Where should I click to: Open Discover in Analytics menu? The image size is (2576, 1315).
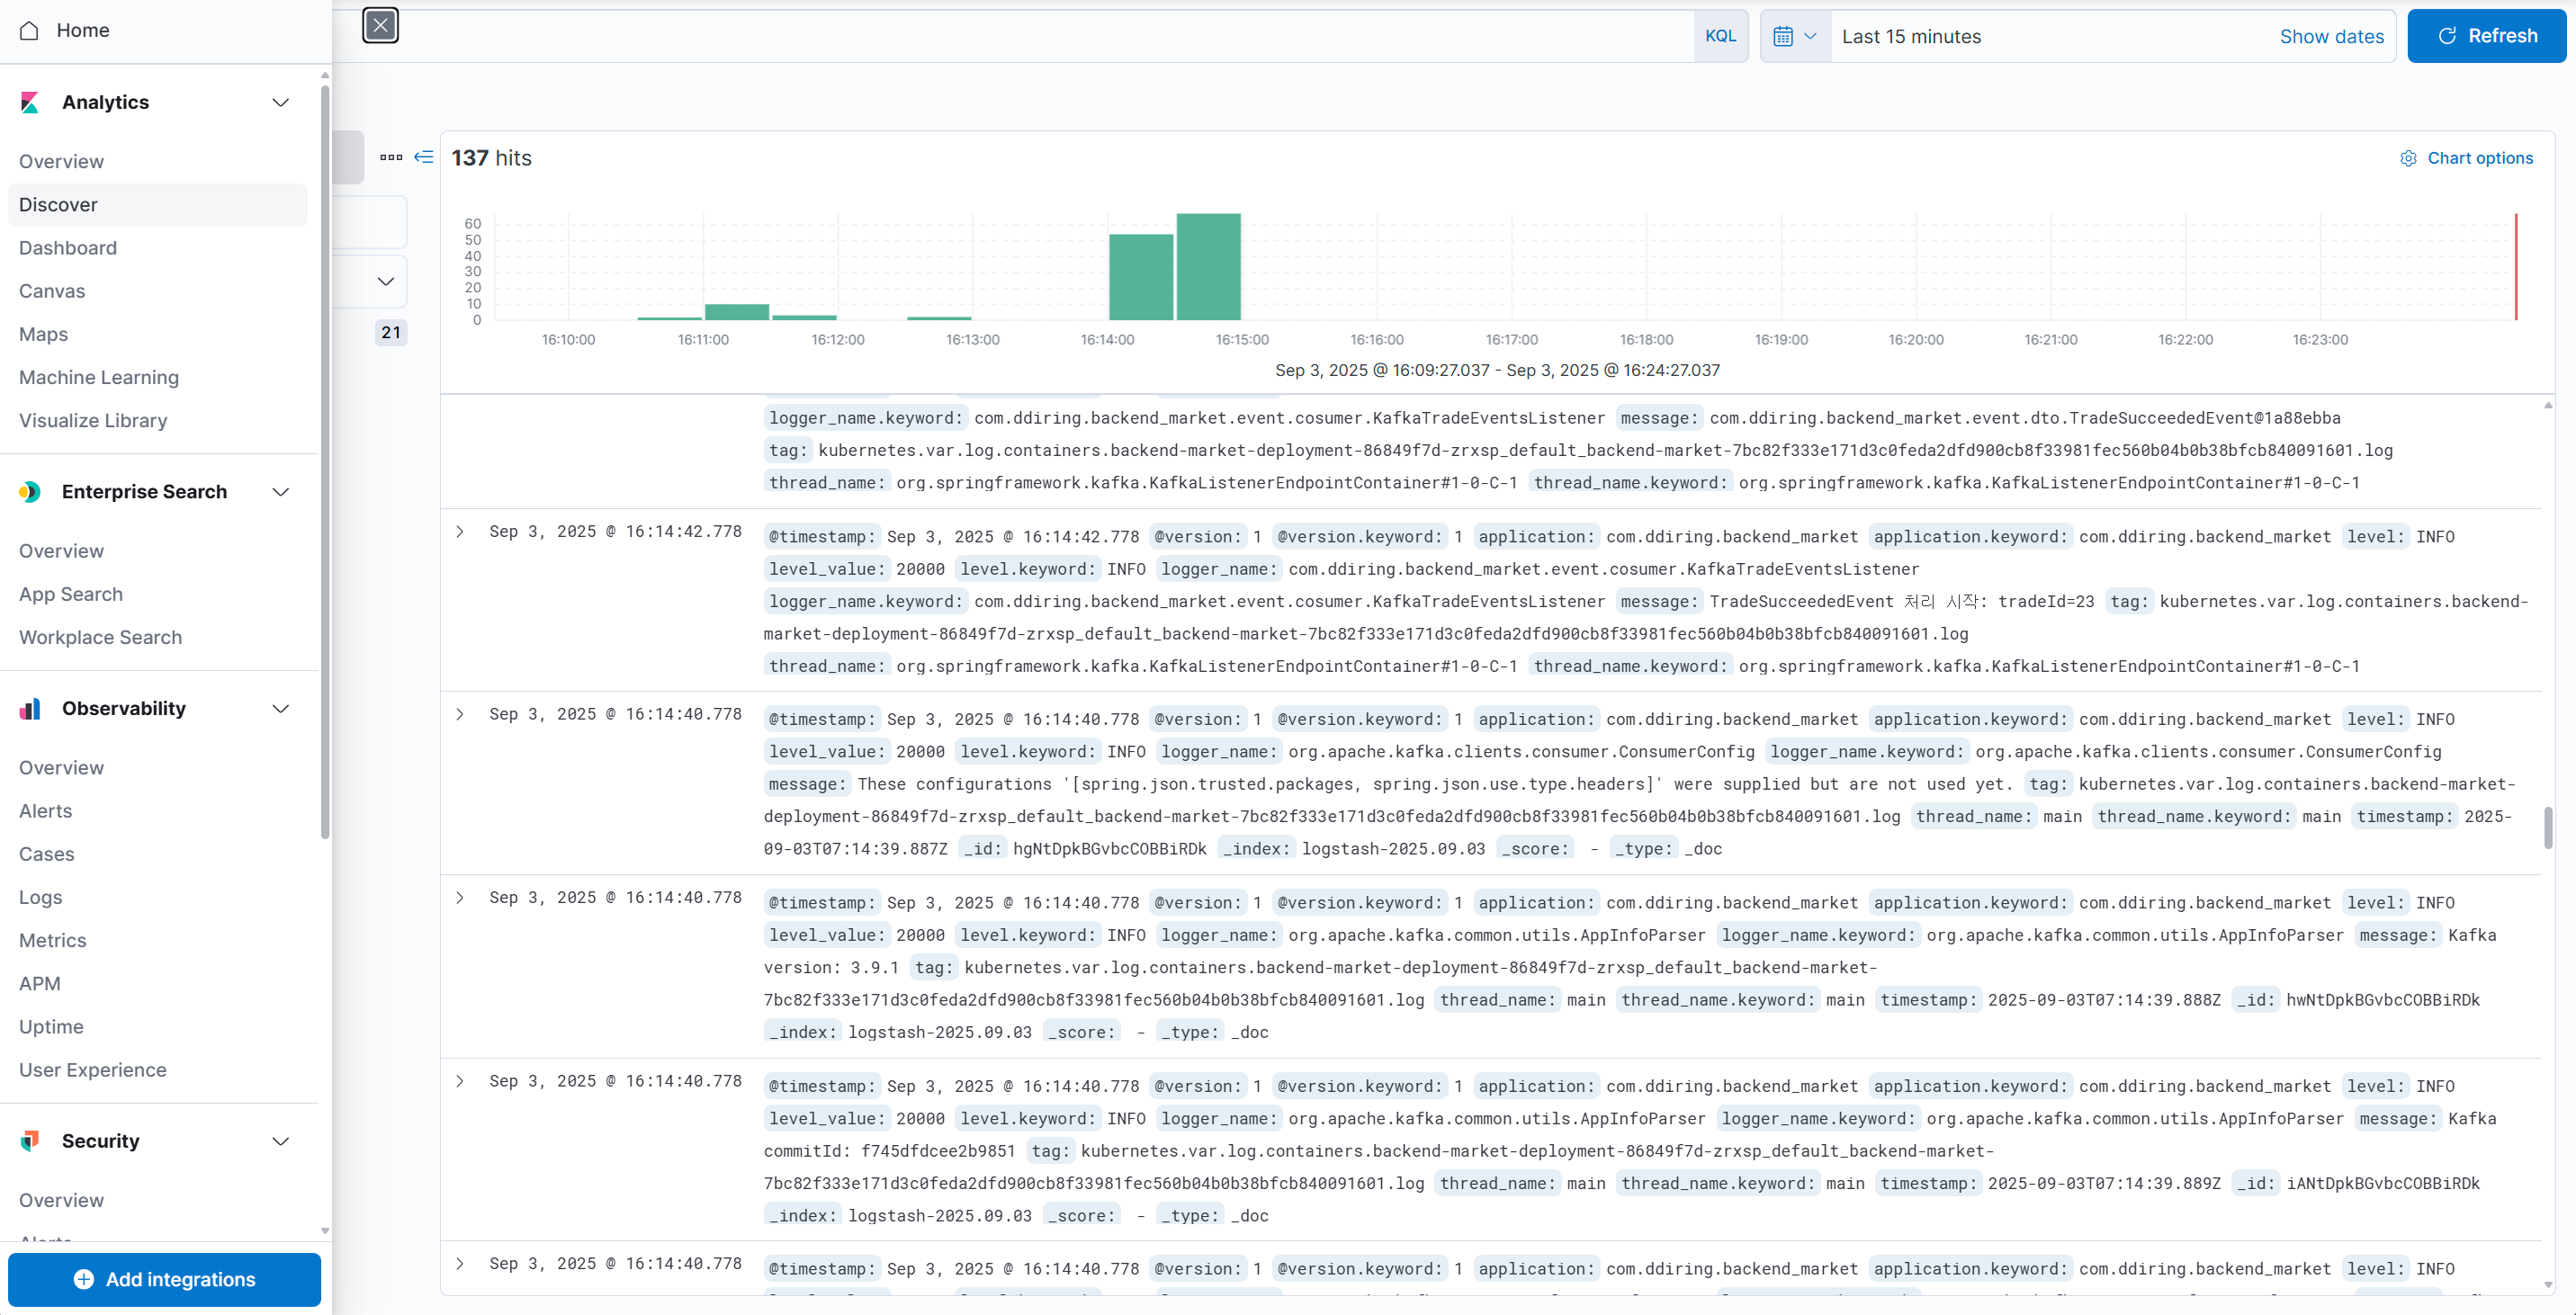[58, 205]
